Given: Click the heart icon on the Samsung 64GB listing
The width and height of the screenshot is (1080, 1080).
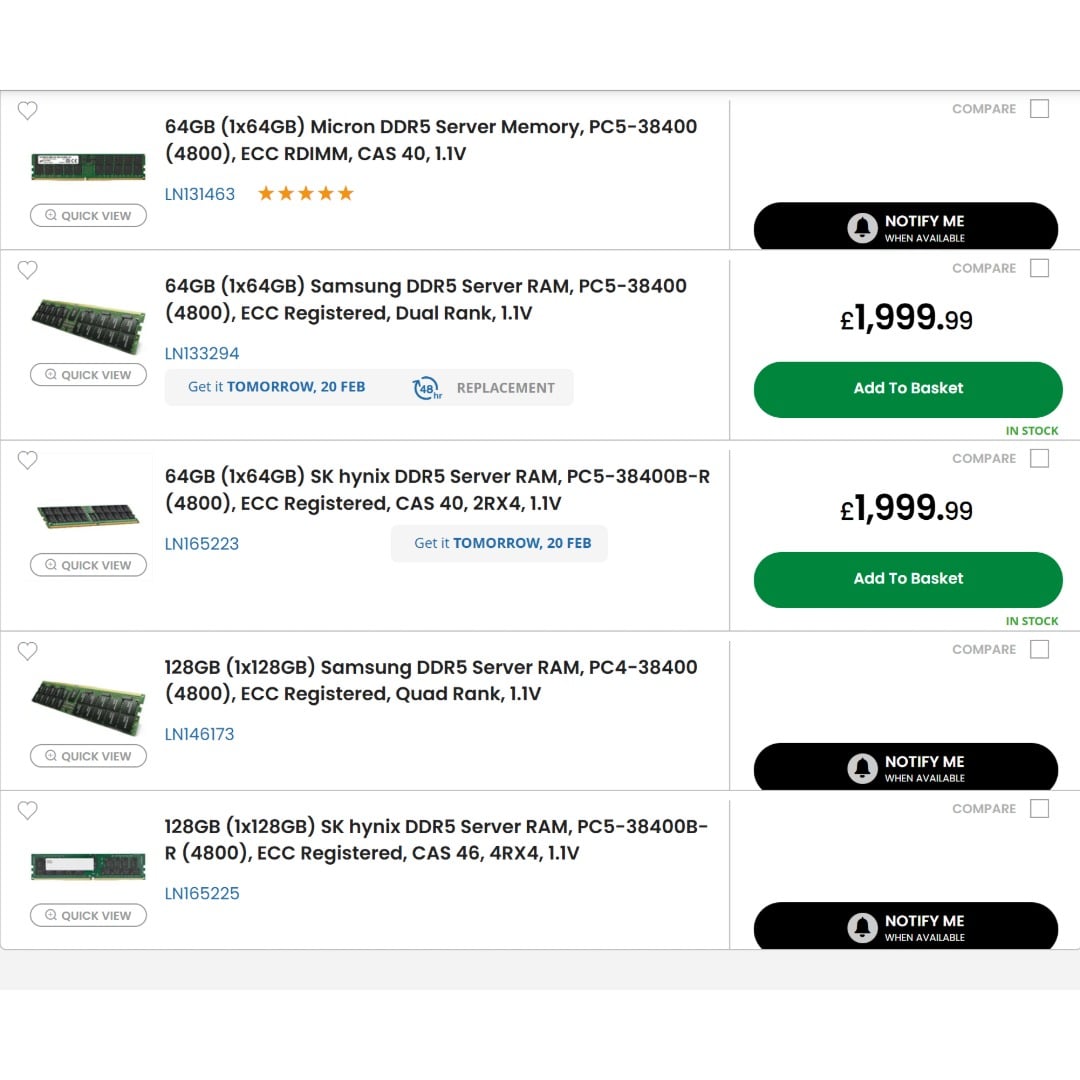Looking at the screenshot, I should pyautogui.click(x=27, y=270).
